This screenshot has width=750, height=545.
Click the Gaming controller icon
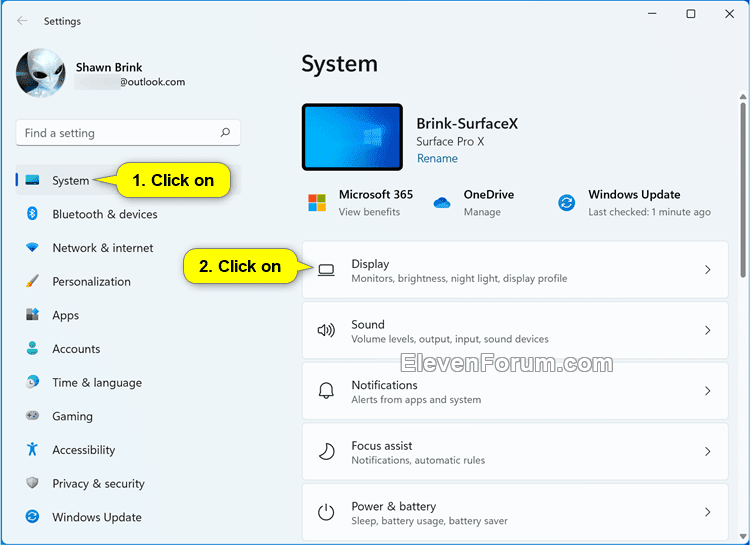coord(32,416)
